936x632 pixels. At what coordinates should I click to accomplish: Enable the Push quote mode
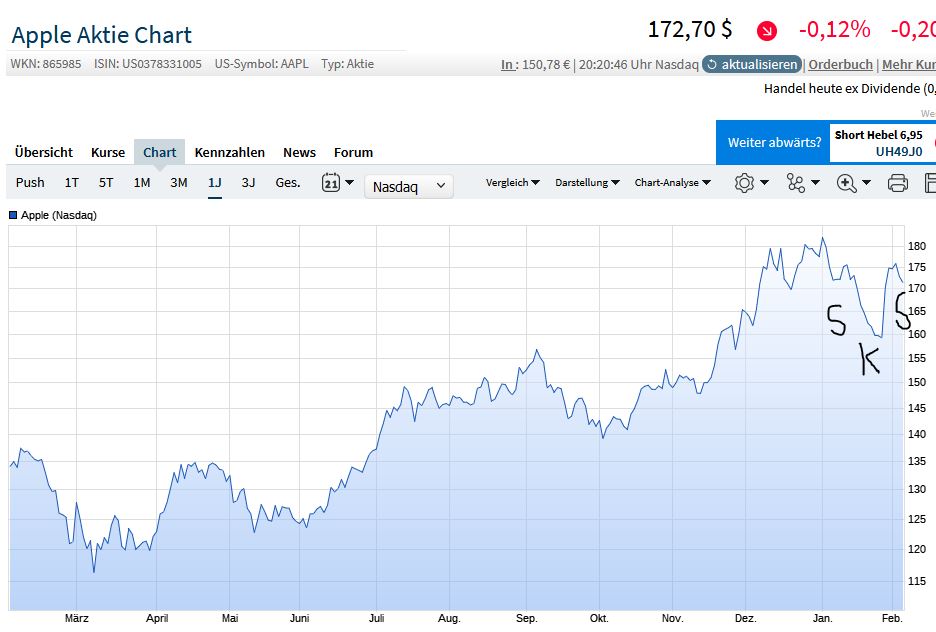coord(30,183)
